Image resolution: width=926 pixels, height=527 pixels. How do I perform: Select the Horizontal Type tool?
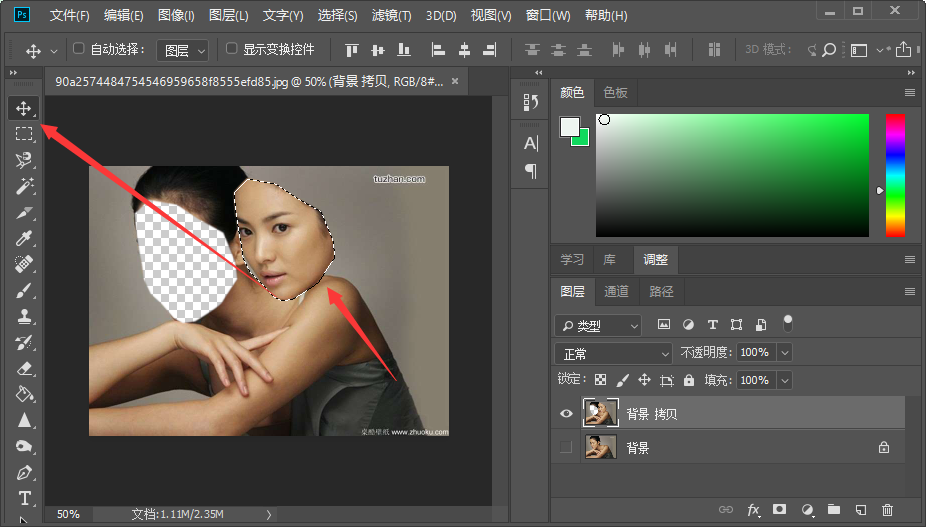(24, 498)
